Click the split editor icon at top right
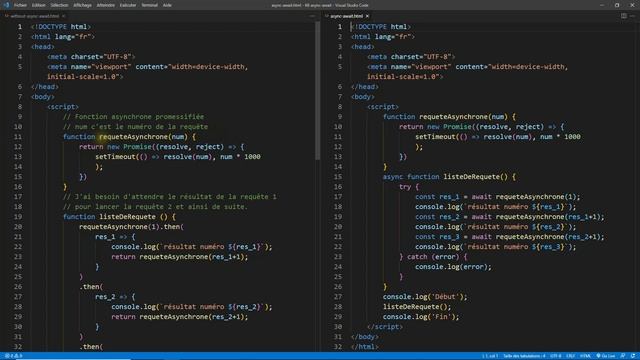 click(624, 16)
